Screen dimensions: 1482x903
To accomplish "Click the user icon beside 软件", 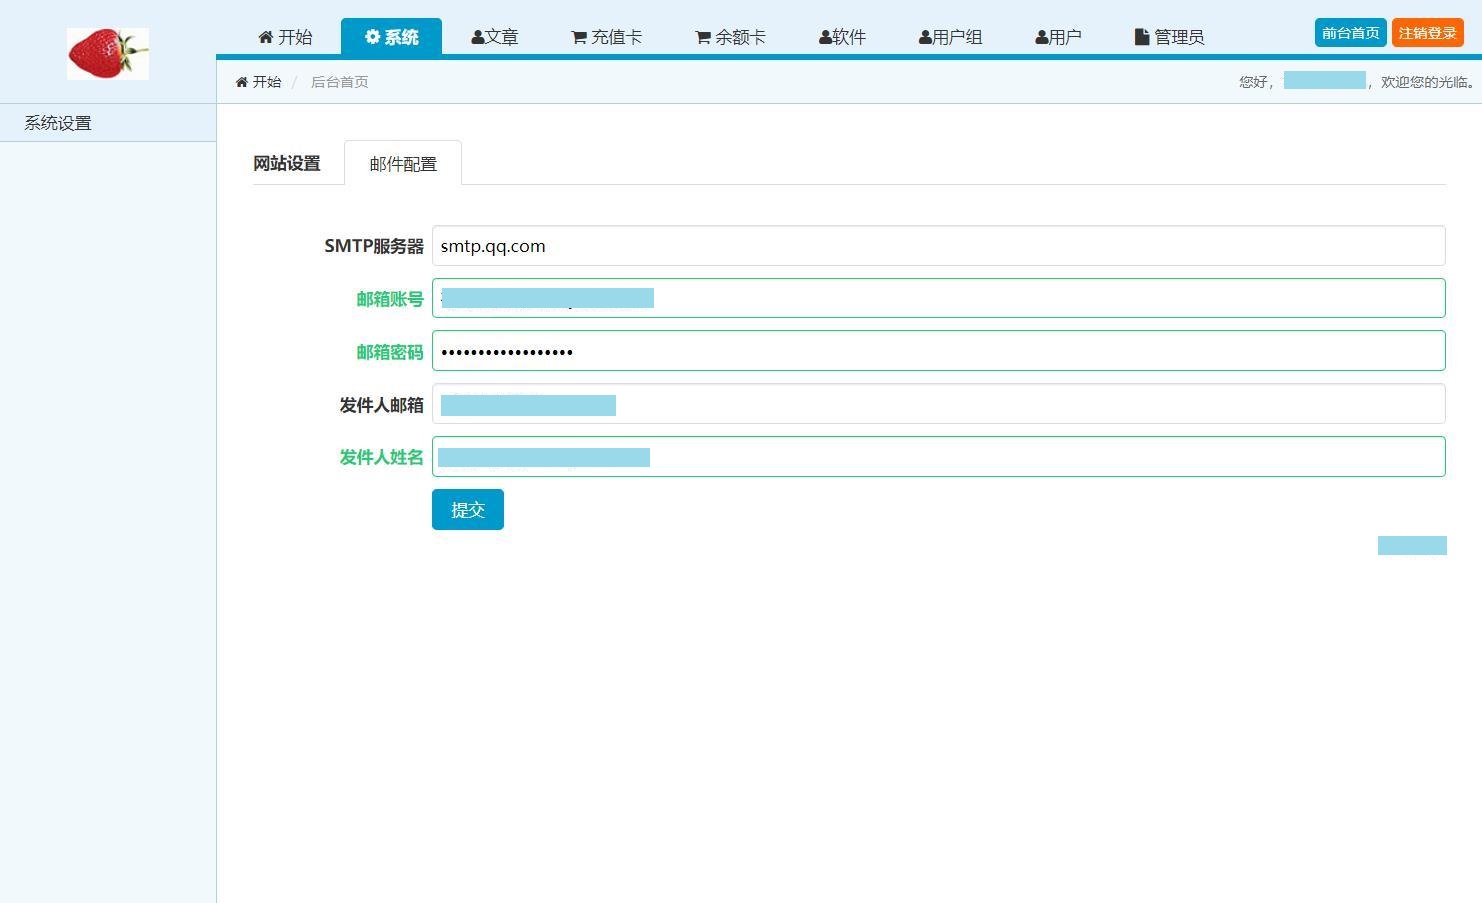I will 825,37.
